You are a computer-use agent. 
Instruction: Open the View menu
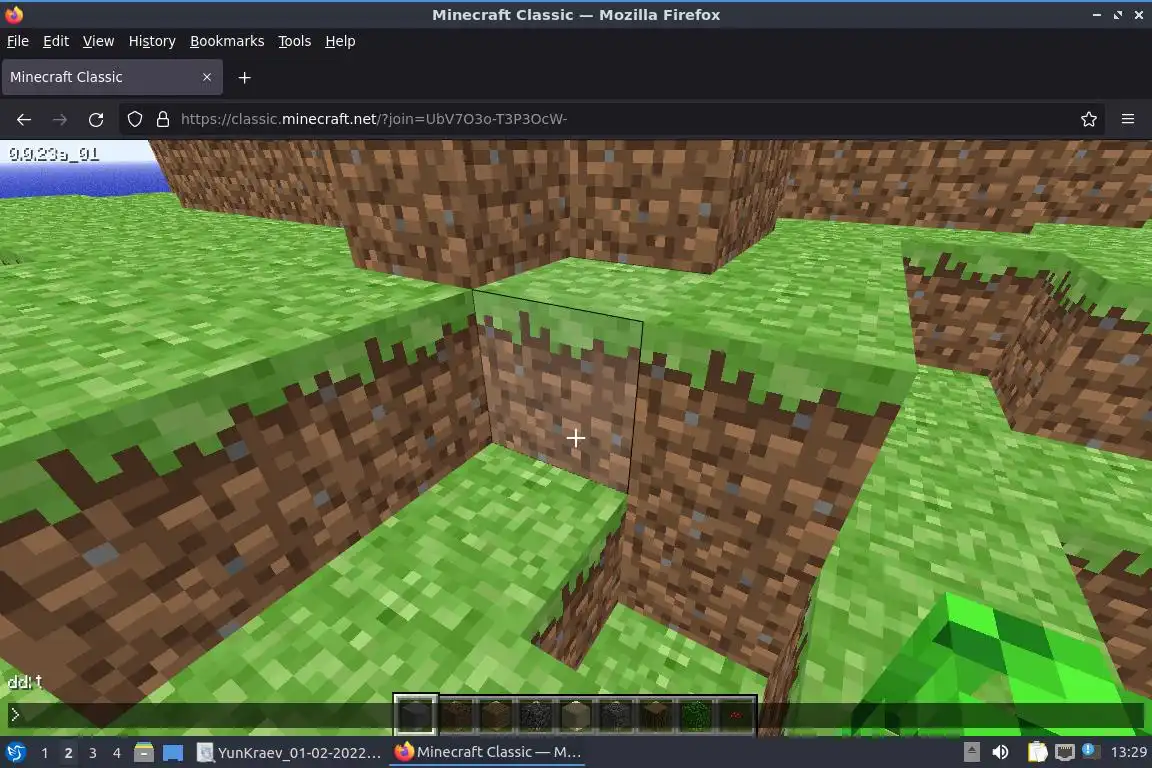pos(98,41)
